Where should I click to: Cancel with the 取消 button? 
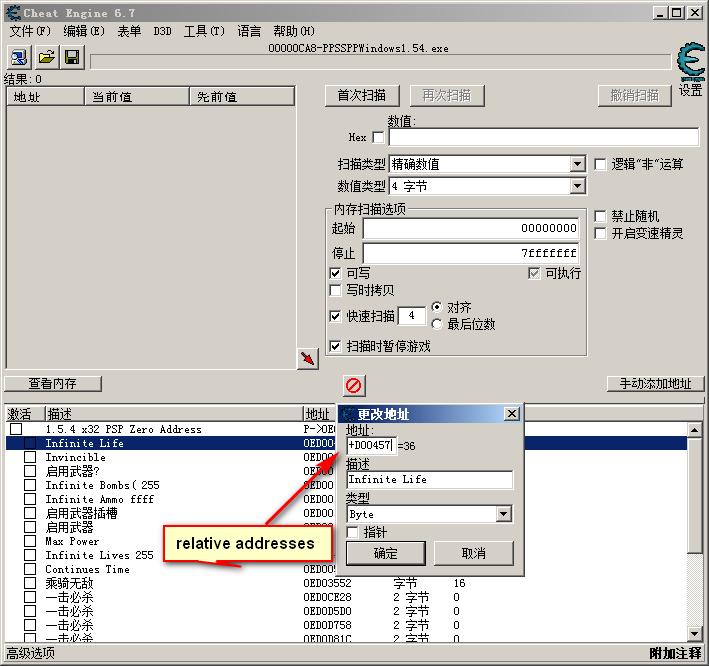474,553
